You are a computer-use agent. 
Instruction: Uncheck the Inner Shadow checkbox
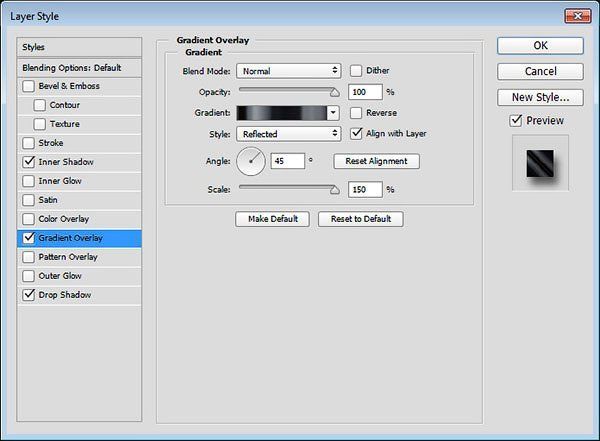[x=28, y=162]
